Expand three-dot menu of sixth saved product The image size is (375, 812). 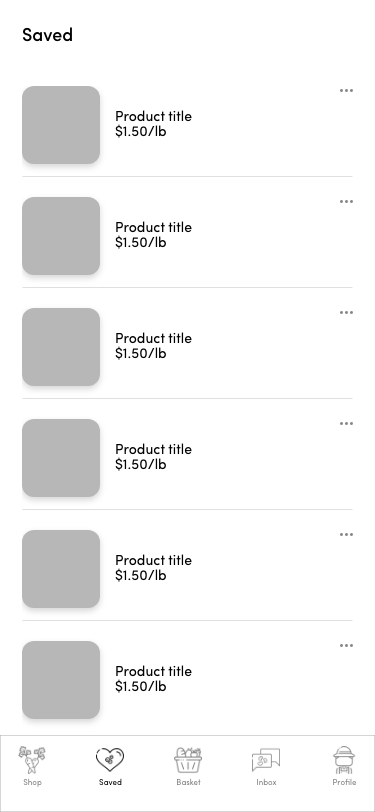pos(346,645)
